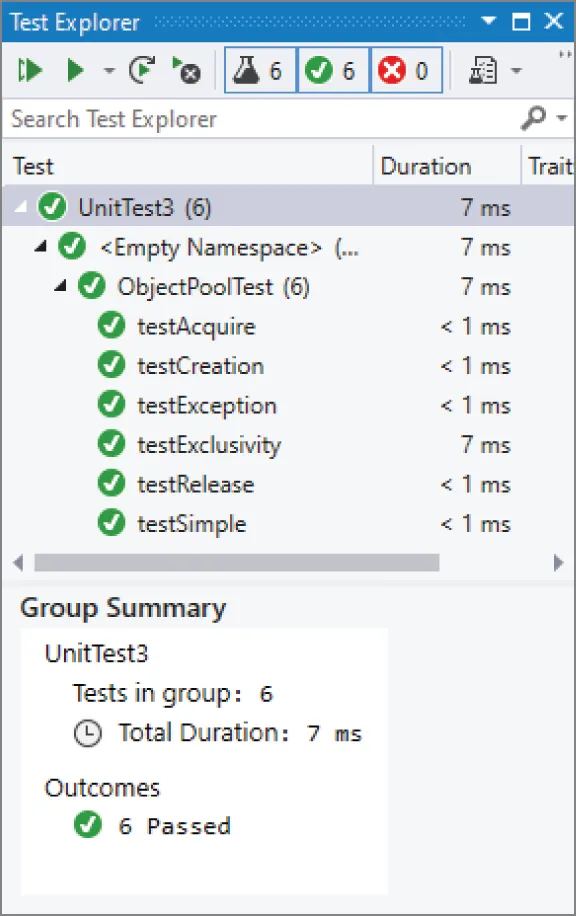Click the Traits column header
The width and height of the screenshot is (576, 916).
pyautogui.click(x=550, y=166)
